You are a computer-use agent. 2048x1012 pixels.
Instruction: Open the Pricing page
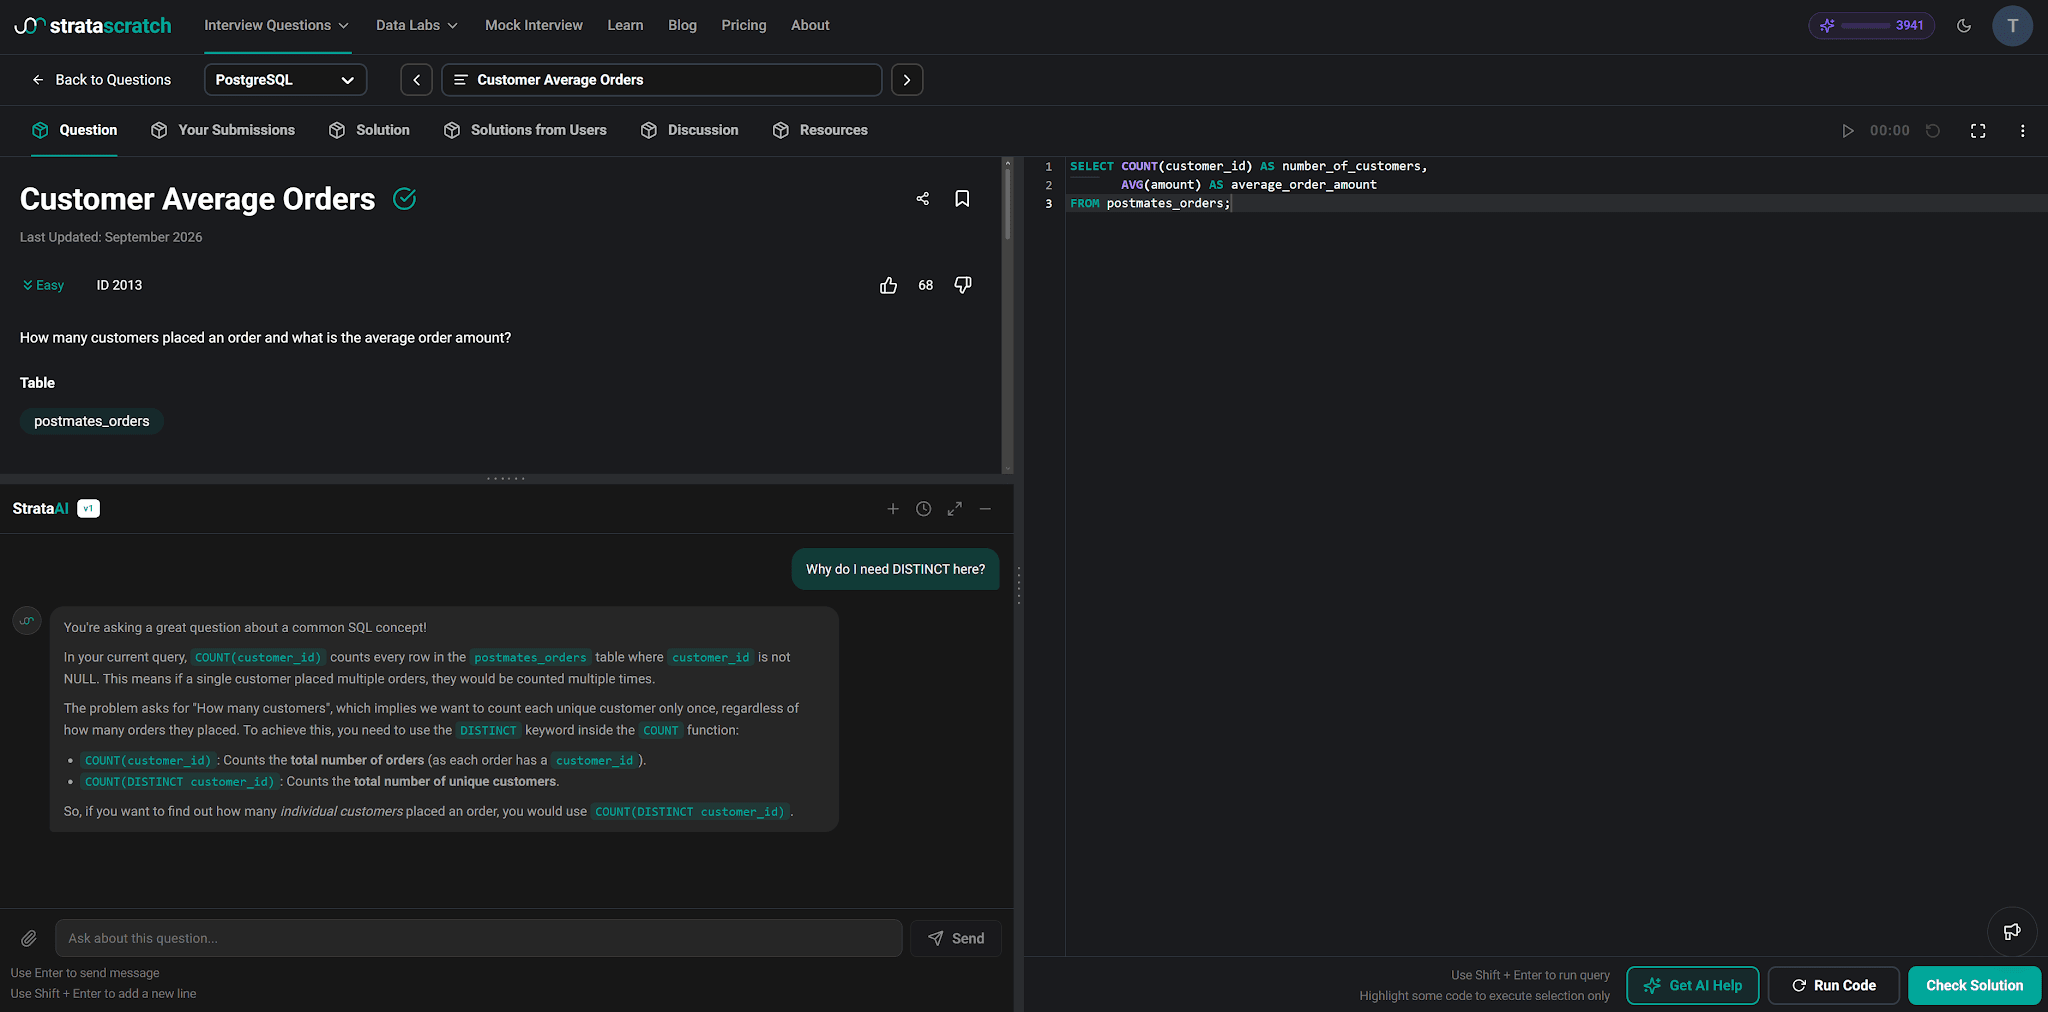click(x=744, y=25)
